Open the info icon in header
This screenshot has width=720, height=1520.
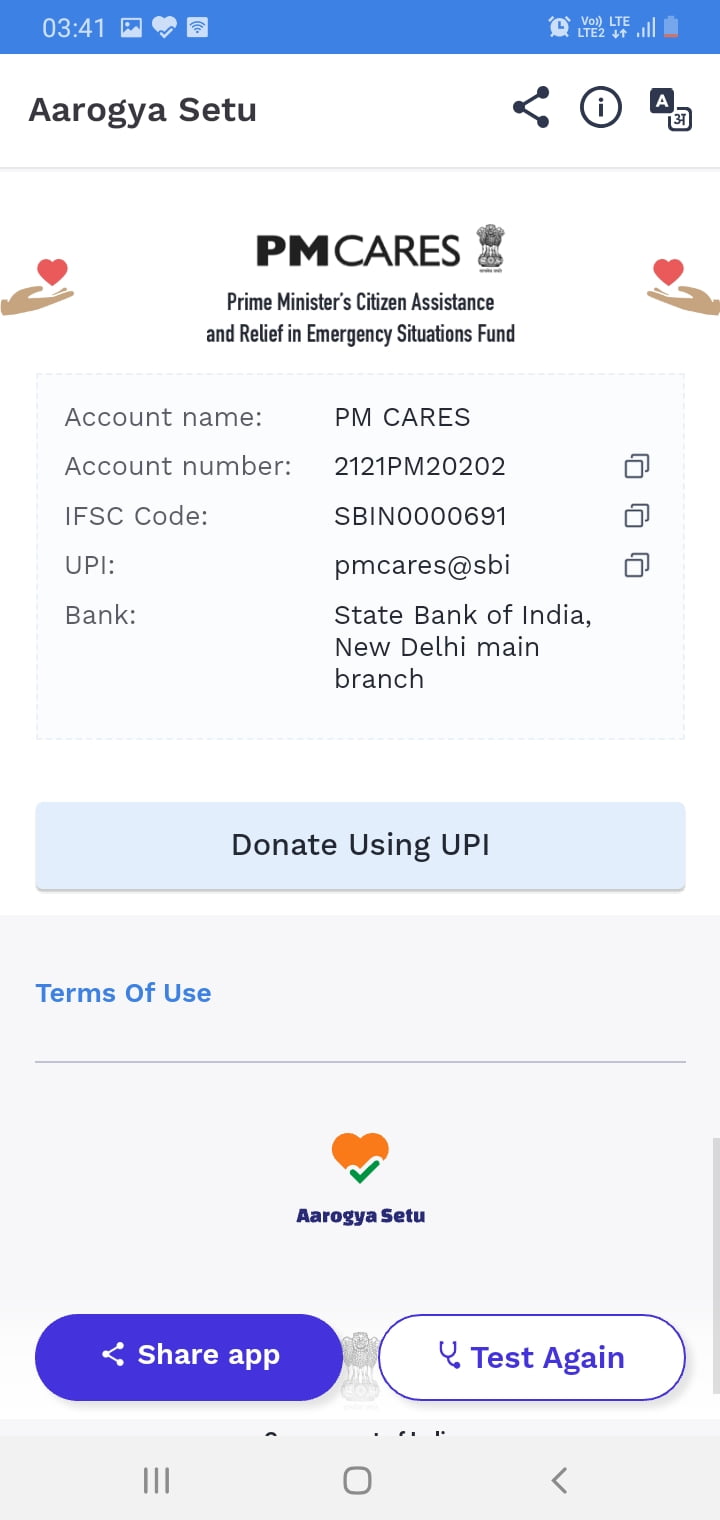[601, 108]
